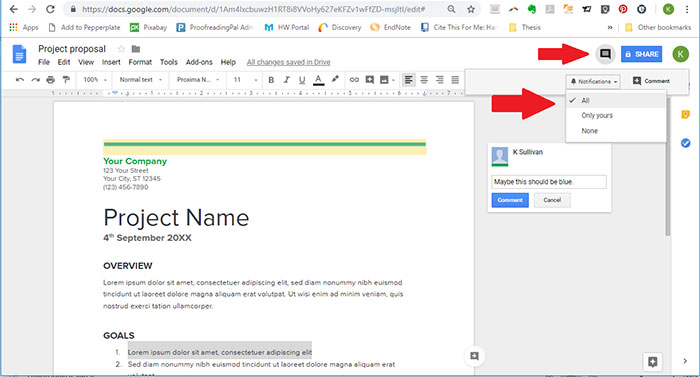
Task: Open the font size dropdown
Action: [x=245, y=80]
